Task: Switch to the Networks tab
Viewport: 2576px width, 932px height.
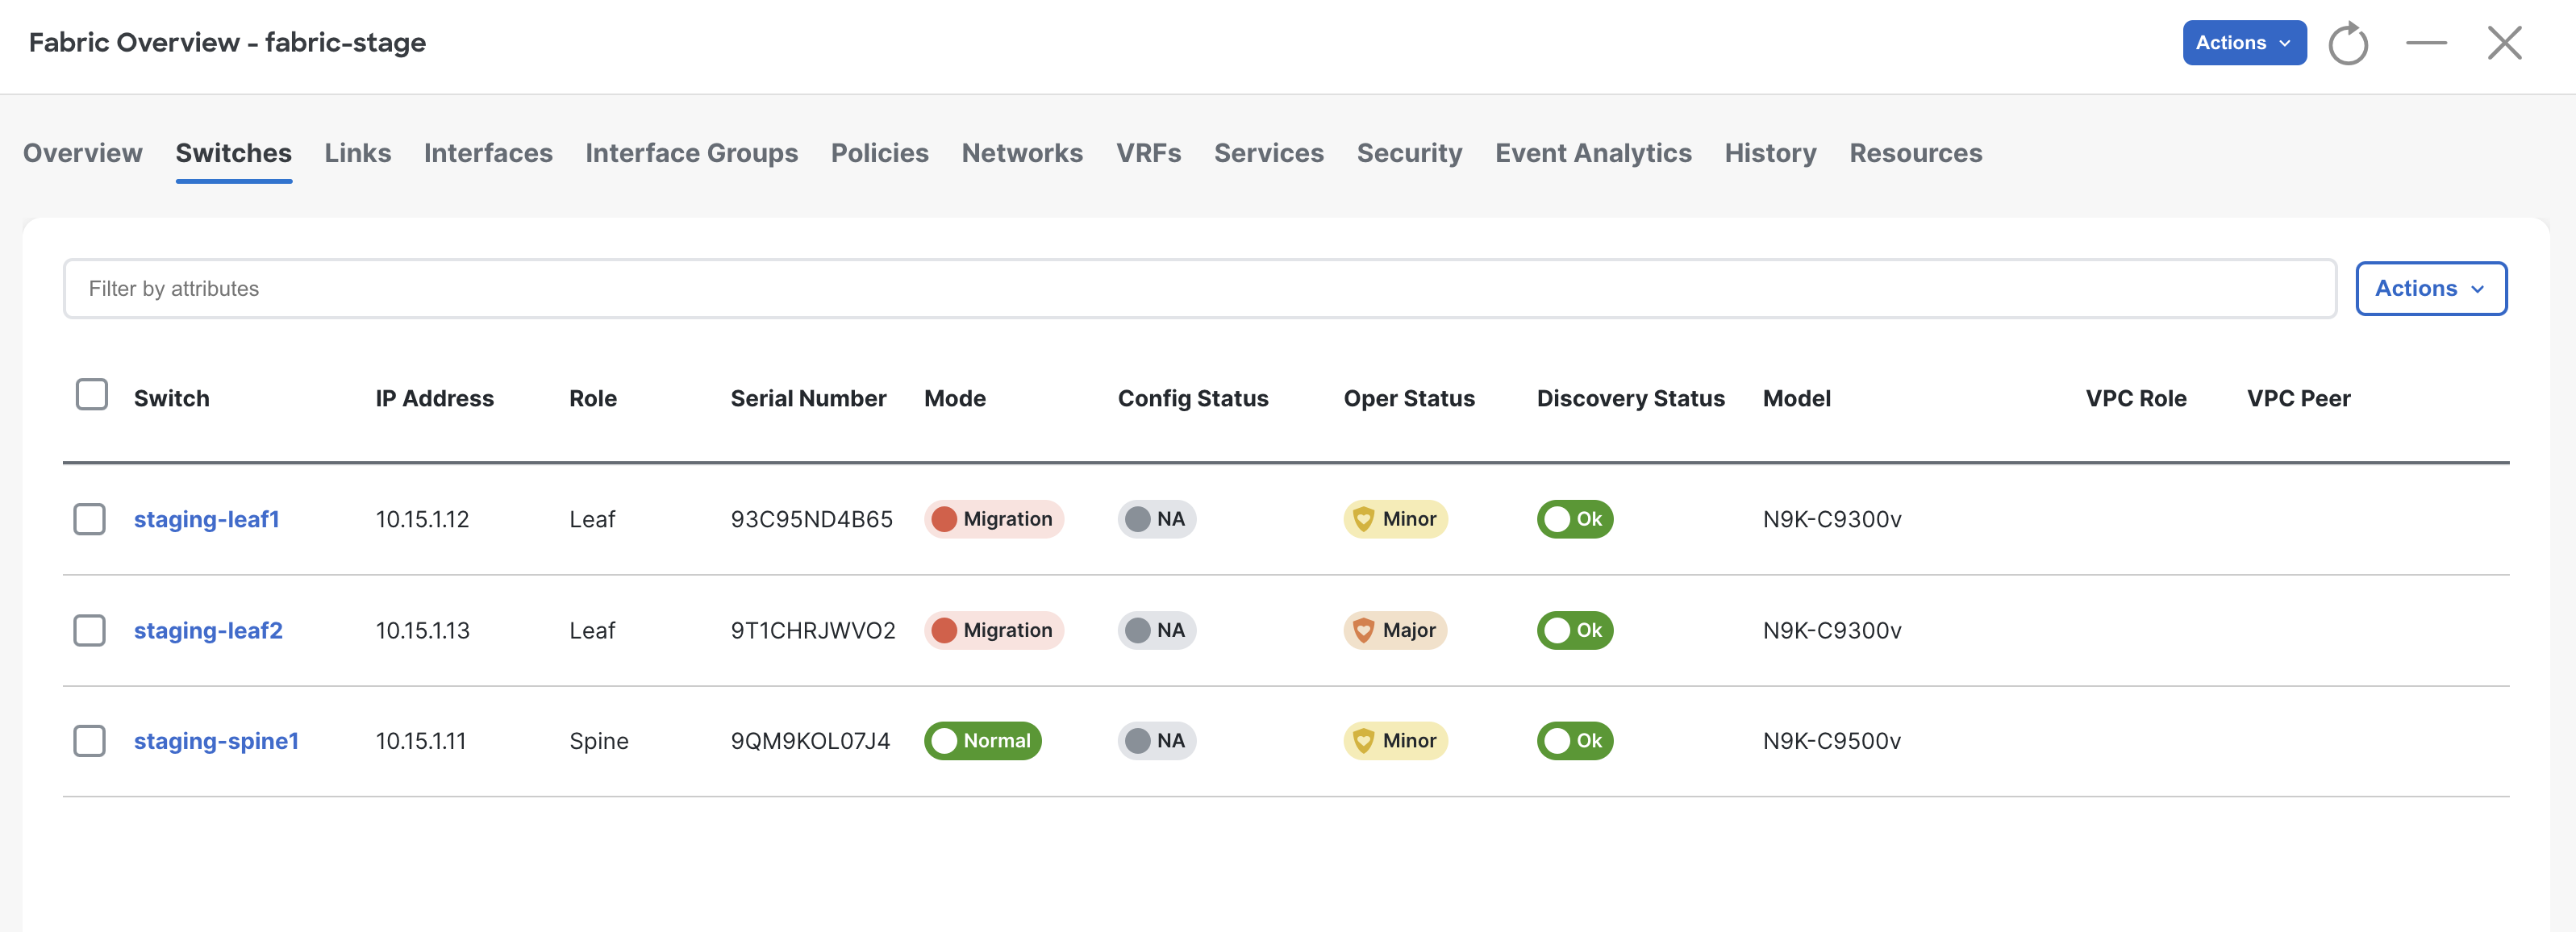Action: 1022,153
